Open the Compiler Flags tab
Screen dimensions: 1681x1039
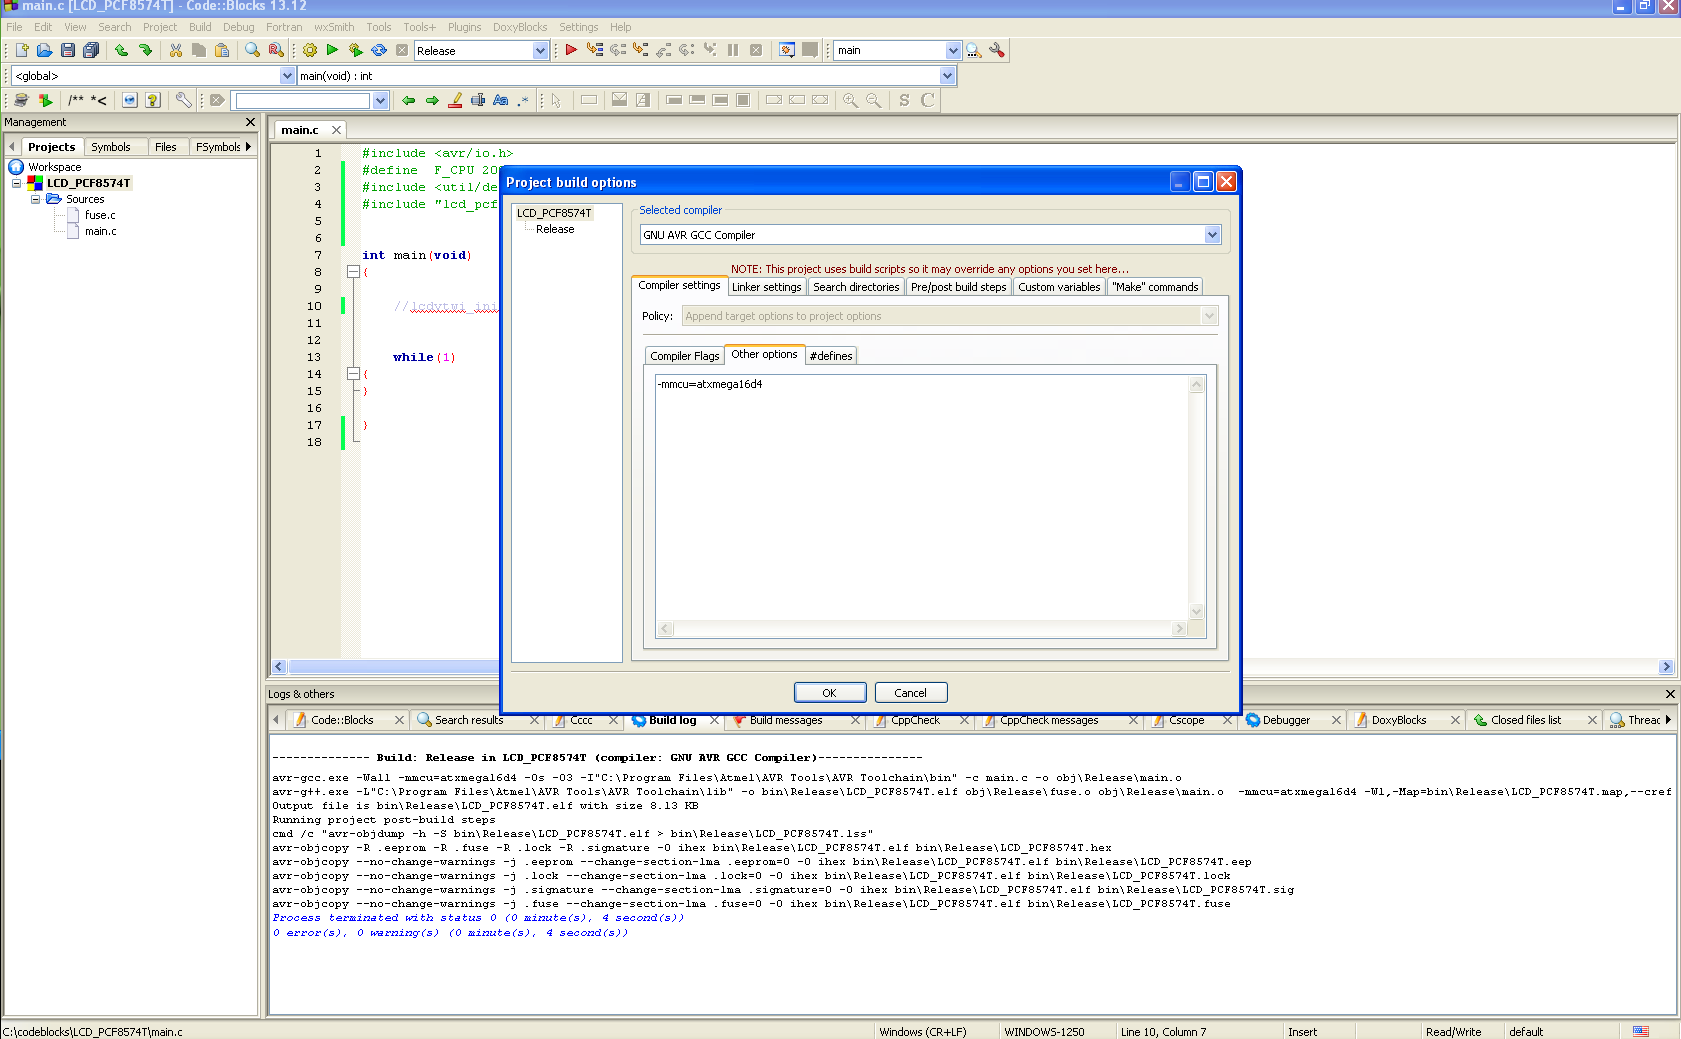pyautogui.click(x=684, y=356)
